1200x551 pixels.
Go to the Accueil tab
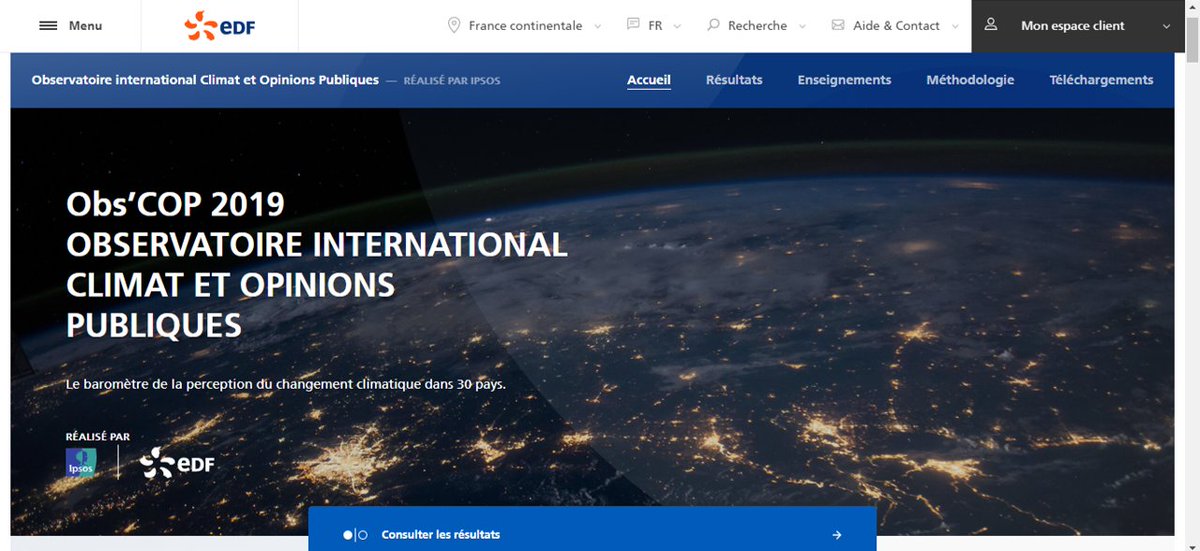pyautogui.click(x=649, y=80)
